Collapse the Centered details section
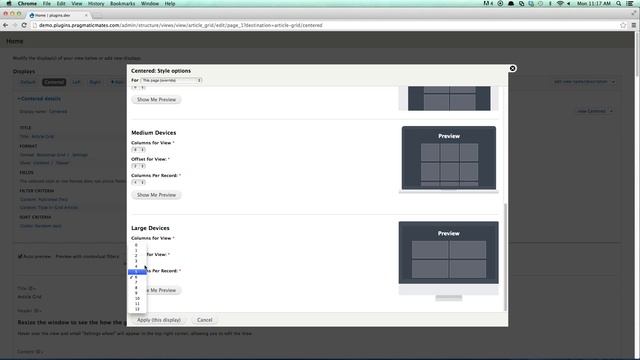 (x=40, y=99)
